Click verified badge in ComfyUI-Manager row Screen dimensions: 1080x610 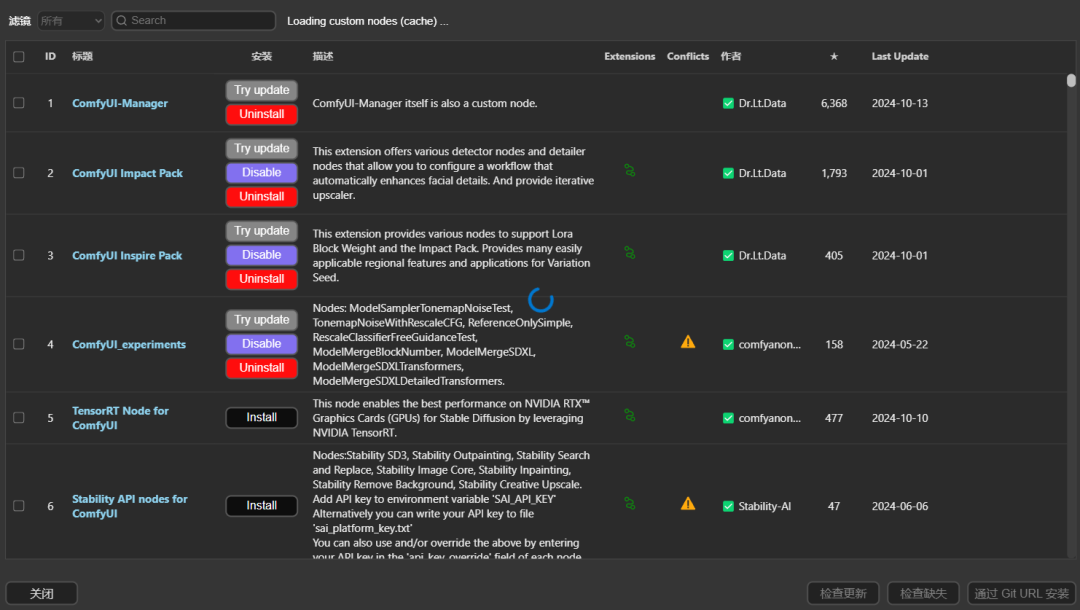(728, 103)
